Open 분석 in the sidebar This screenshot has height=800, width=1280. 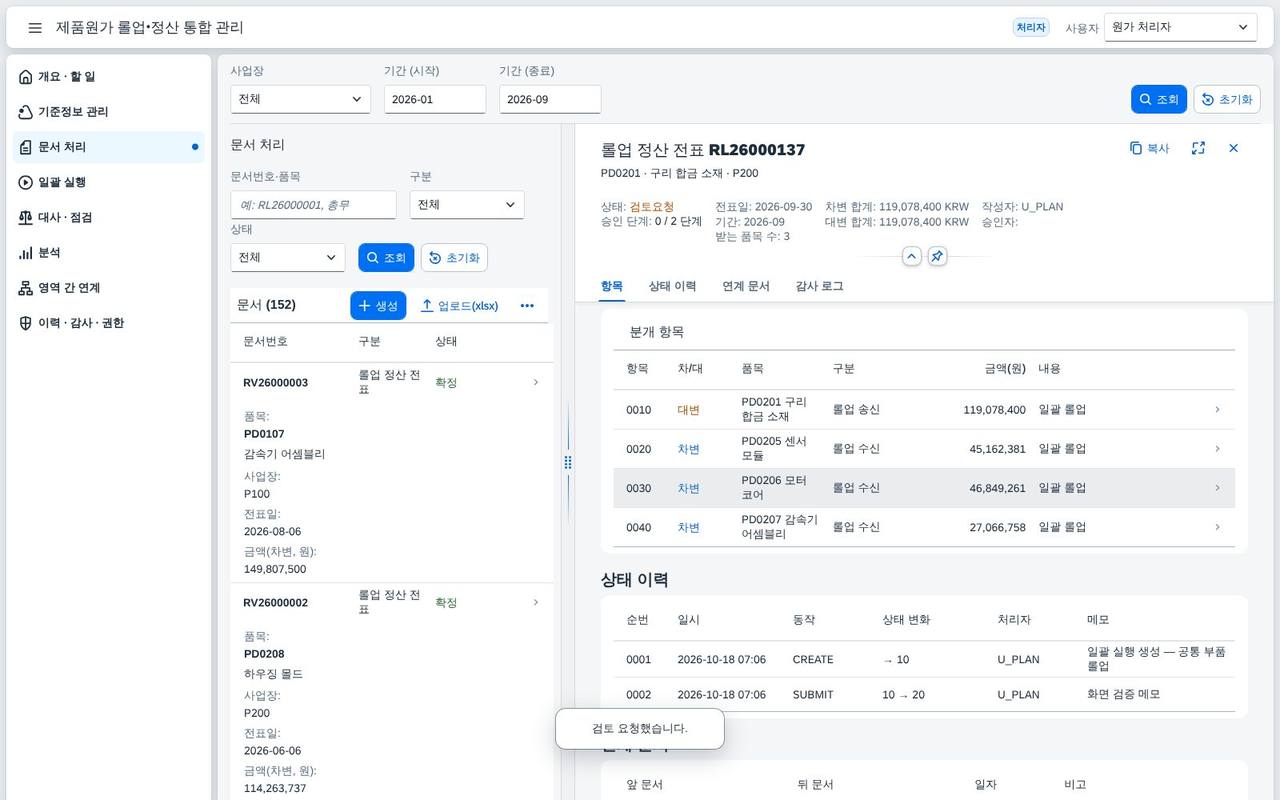coord(108,253)
